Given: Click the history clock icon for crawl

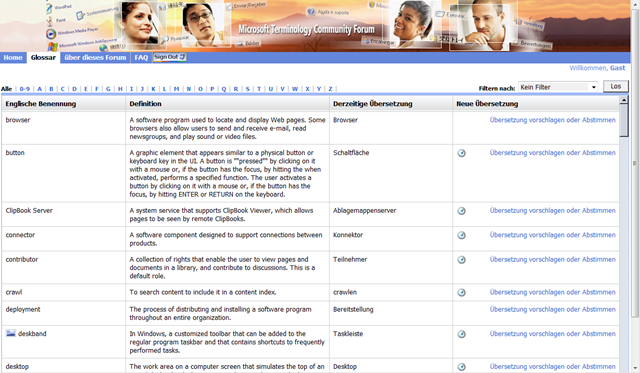Looking at the screenshot, I should [x=461, y=293].
